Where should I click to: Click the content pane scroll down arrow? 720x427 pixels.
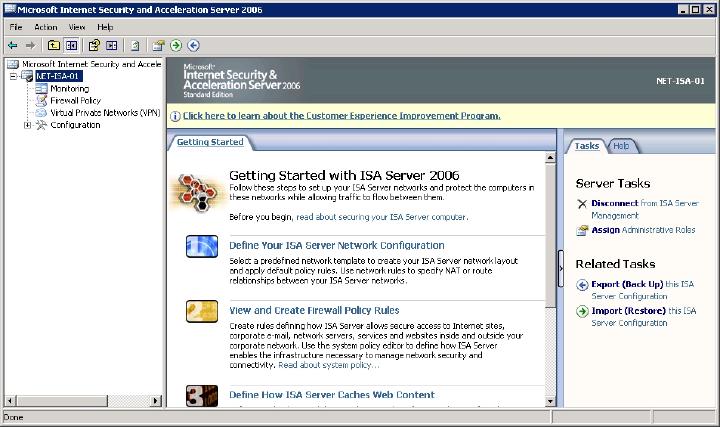coord(550,401)
